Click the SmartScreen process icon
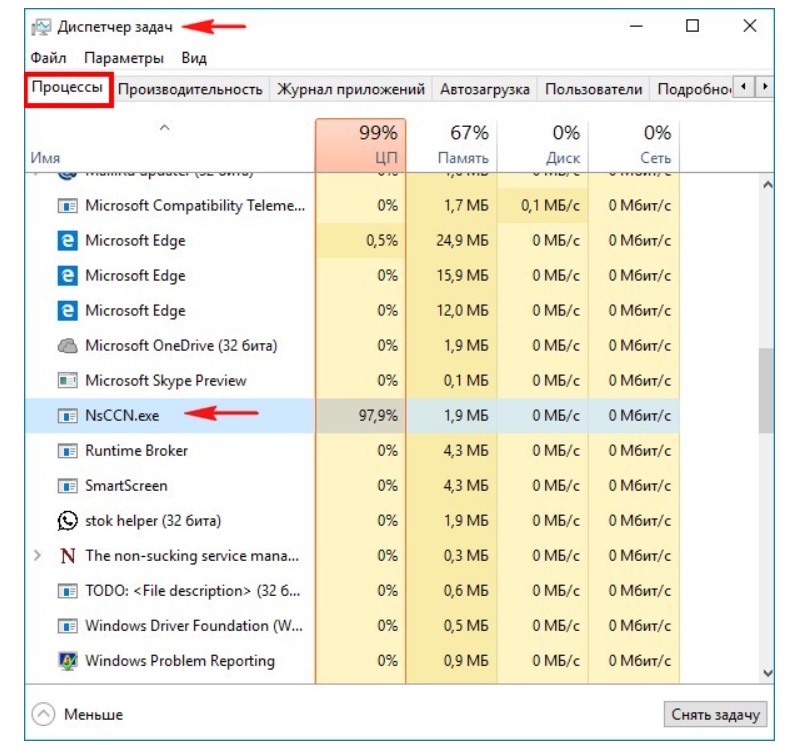Screen dimensions: 802x747 [x=68, y=486]
